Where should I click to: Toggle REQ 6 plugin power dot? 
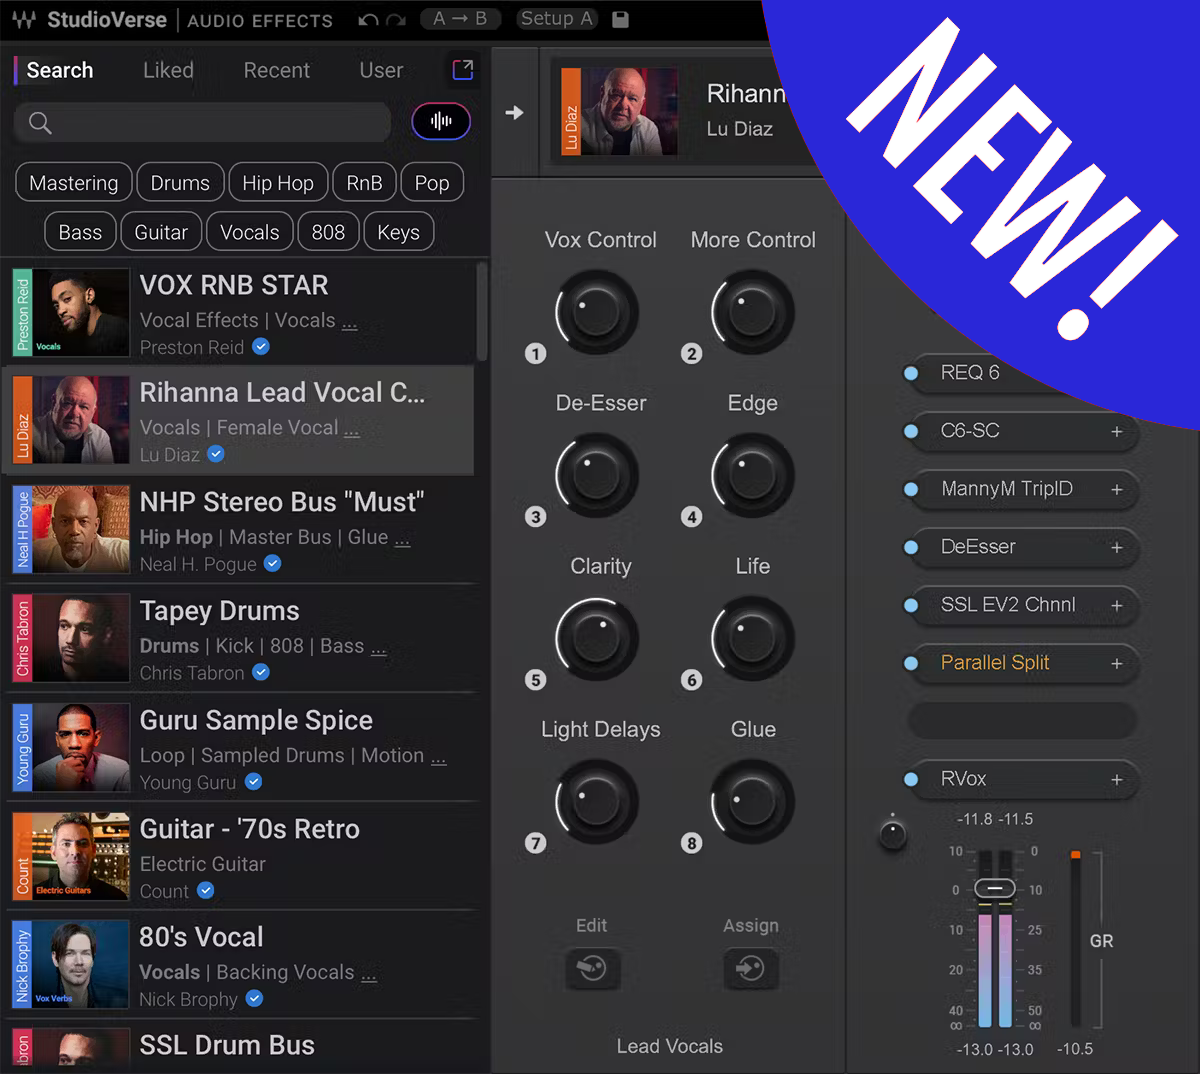(x=911, y=373)
